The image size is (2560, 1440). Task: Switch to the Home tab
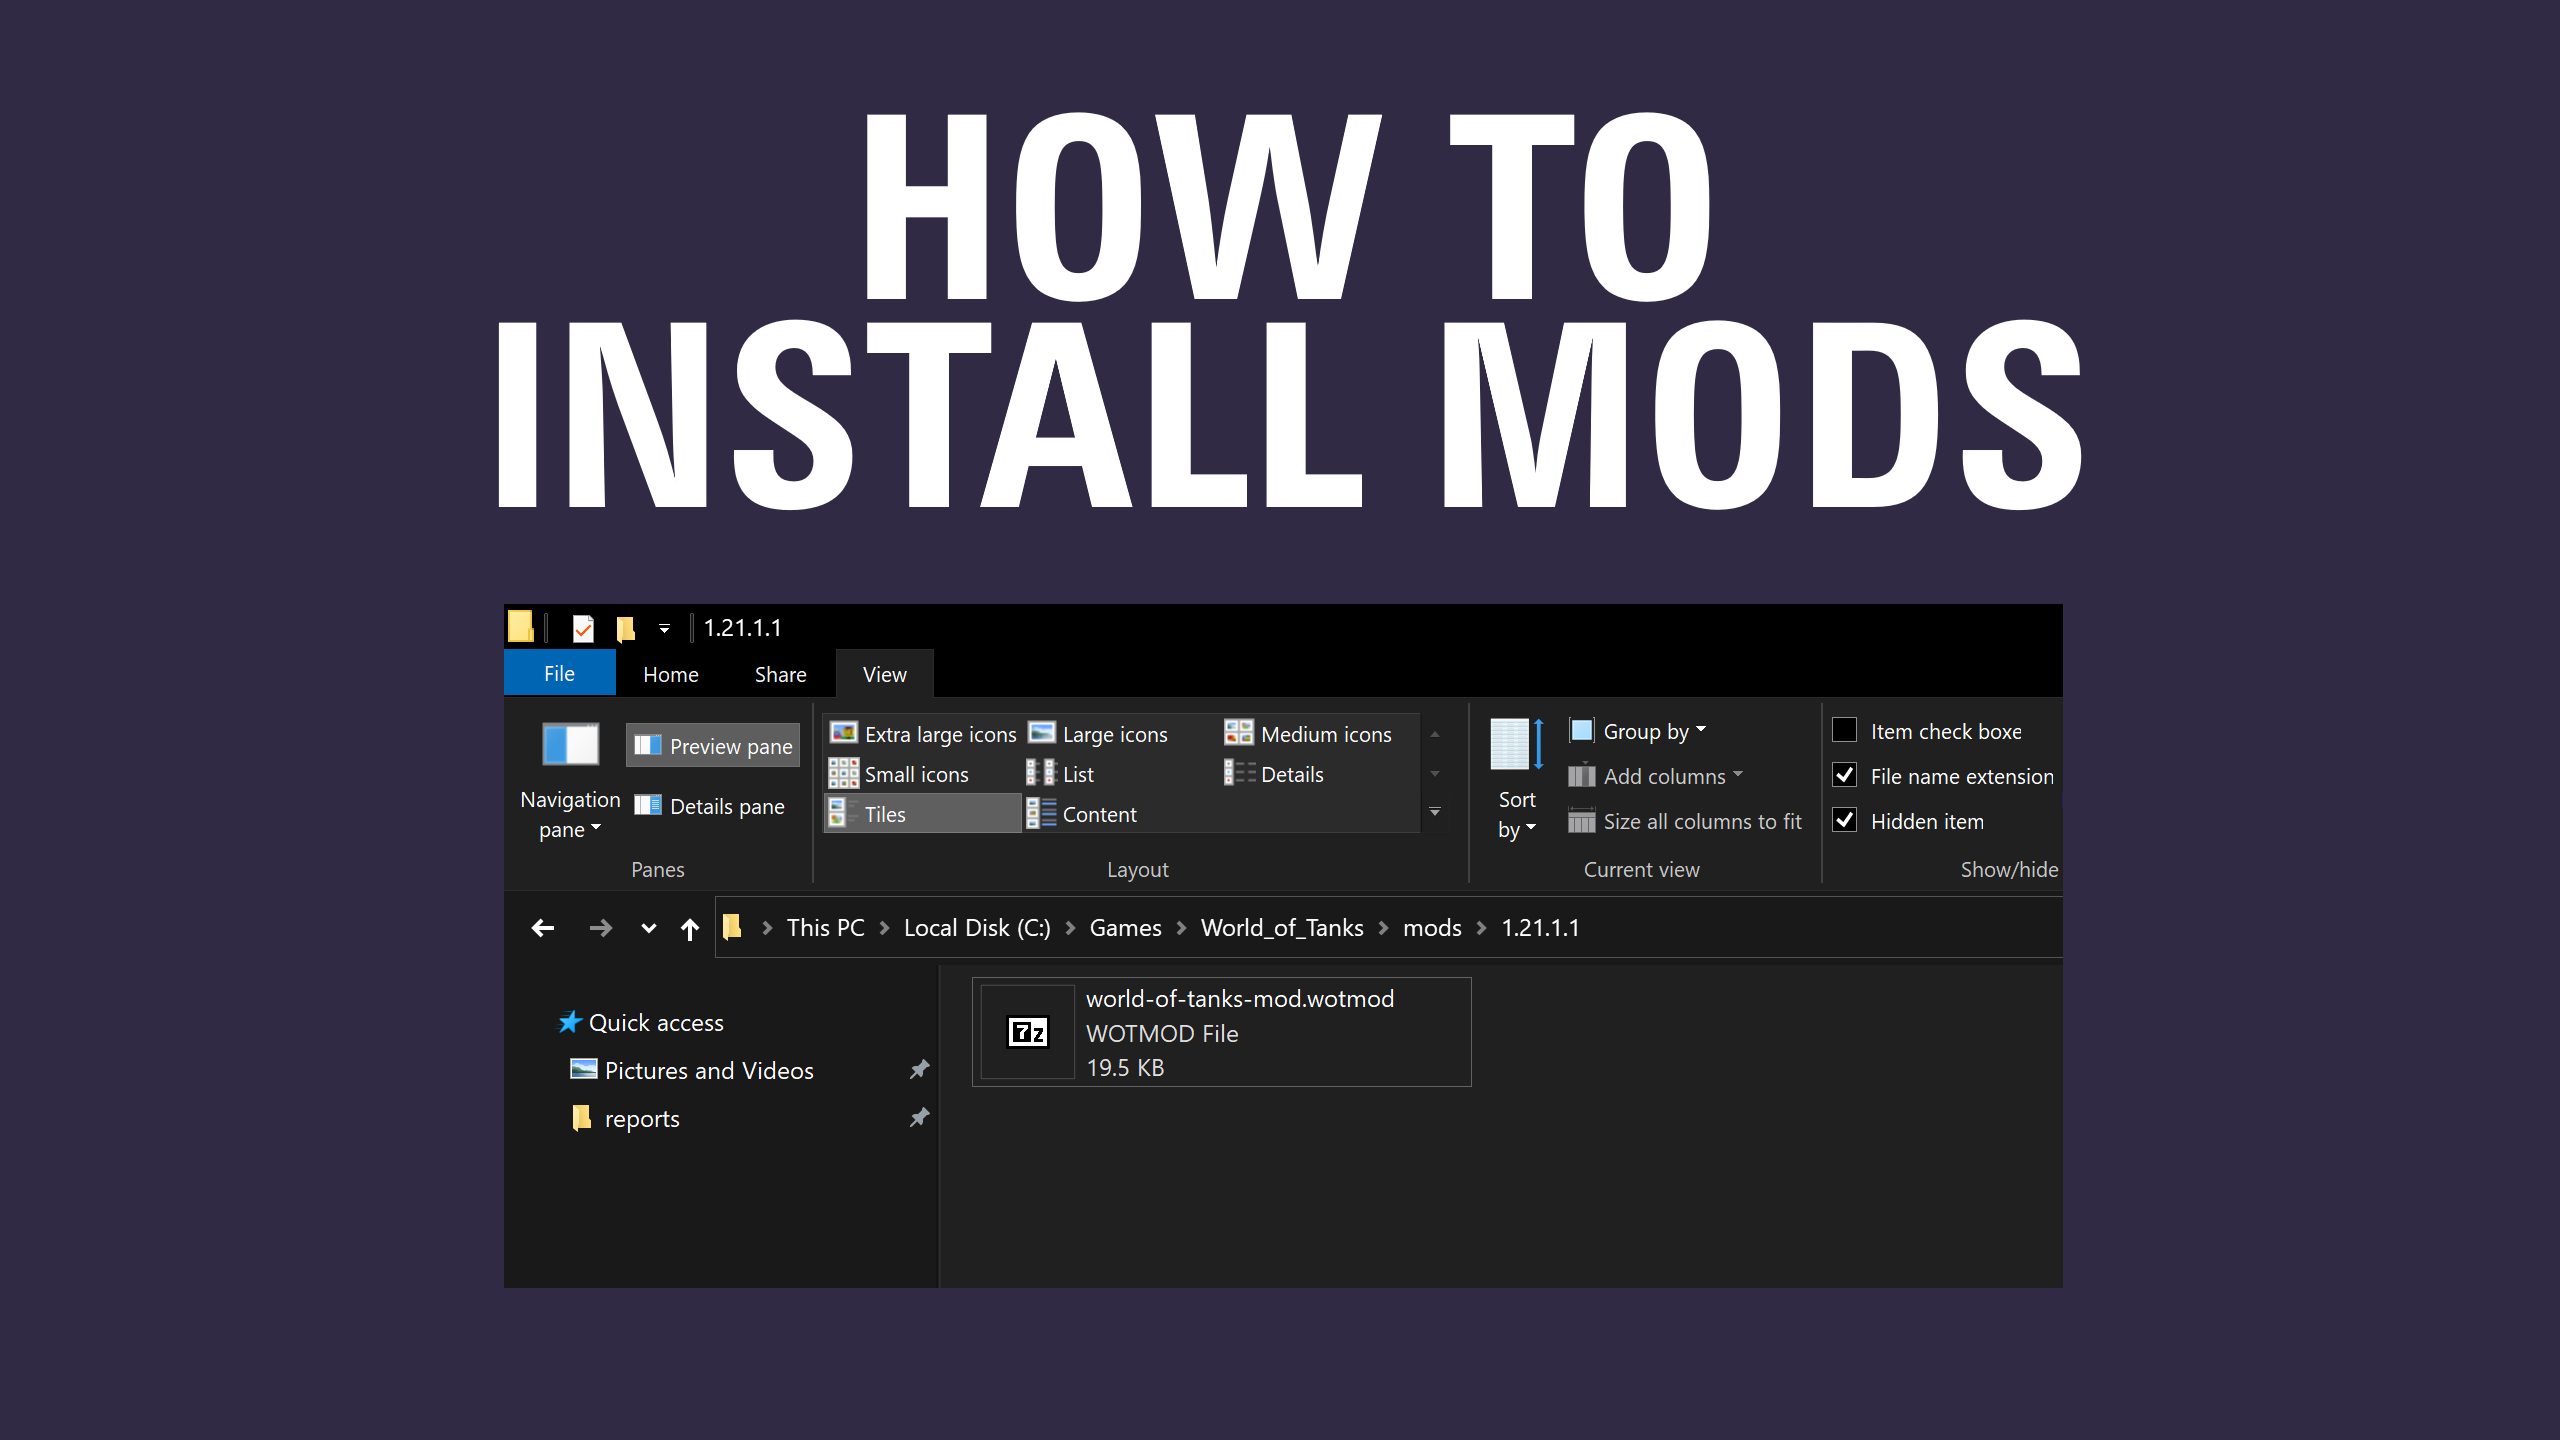coord(669,673)
